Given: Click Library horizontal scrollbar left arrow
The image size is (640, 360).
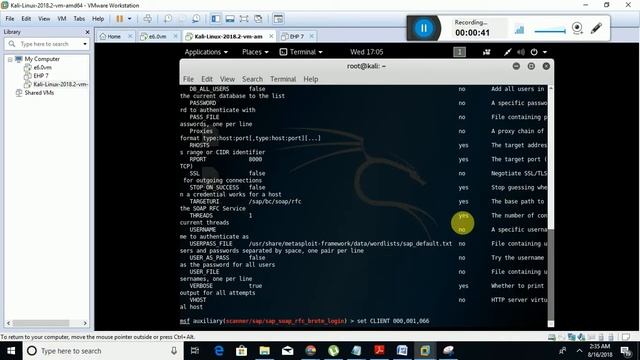Looking at the screenshot, I should point(8,323).
